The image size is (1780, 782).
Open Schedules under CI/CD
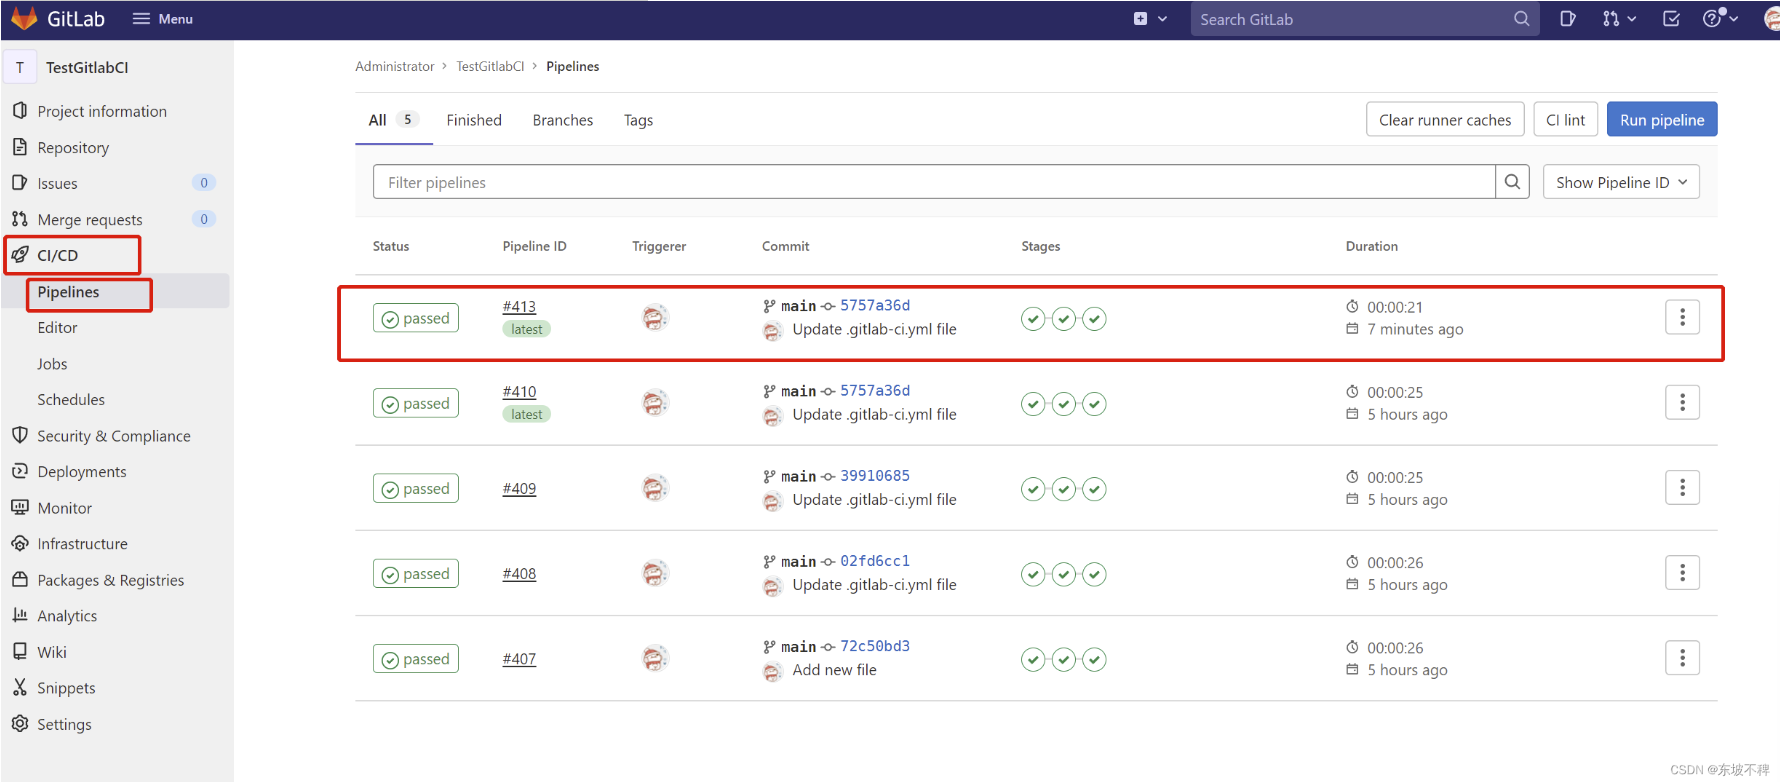click(x=71, y=400)
